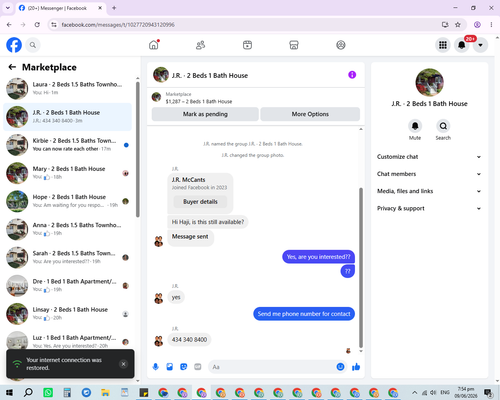Screen dimensions: 500x400
Task: Expand Media, files and links section
Action: pos(429,191)
